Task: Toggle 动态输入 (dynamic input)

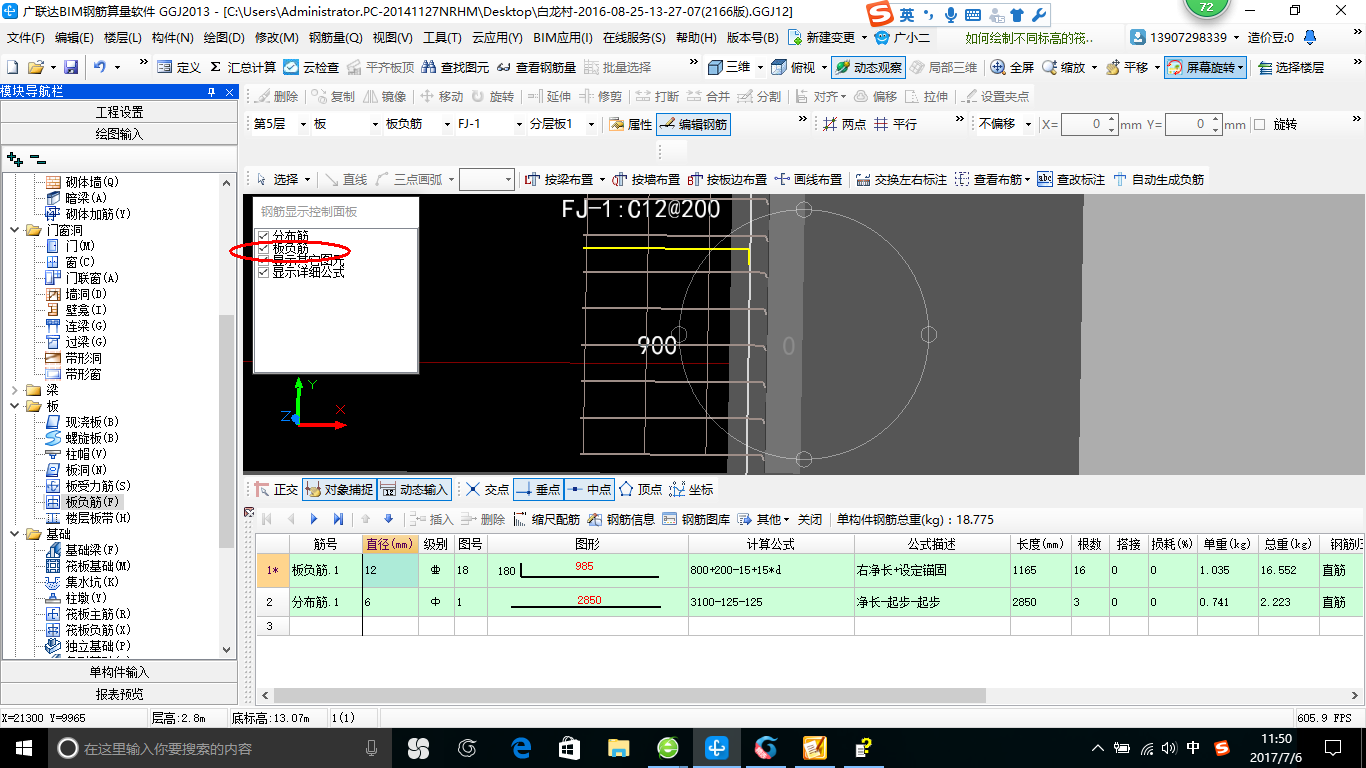Action: click(x=415, y=490)
